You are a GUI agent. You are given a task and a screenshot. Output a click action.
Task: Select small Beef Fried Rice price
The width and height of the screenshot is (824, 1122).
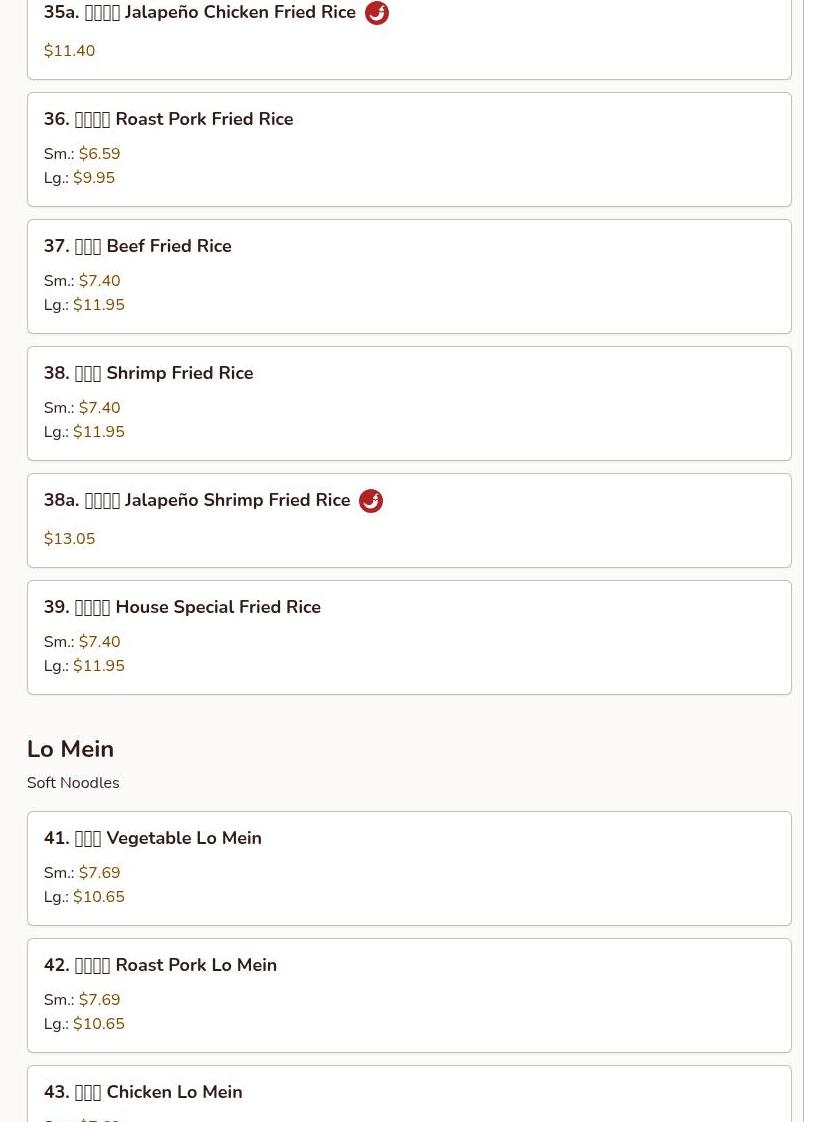point(99,281)
